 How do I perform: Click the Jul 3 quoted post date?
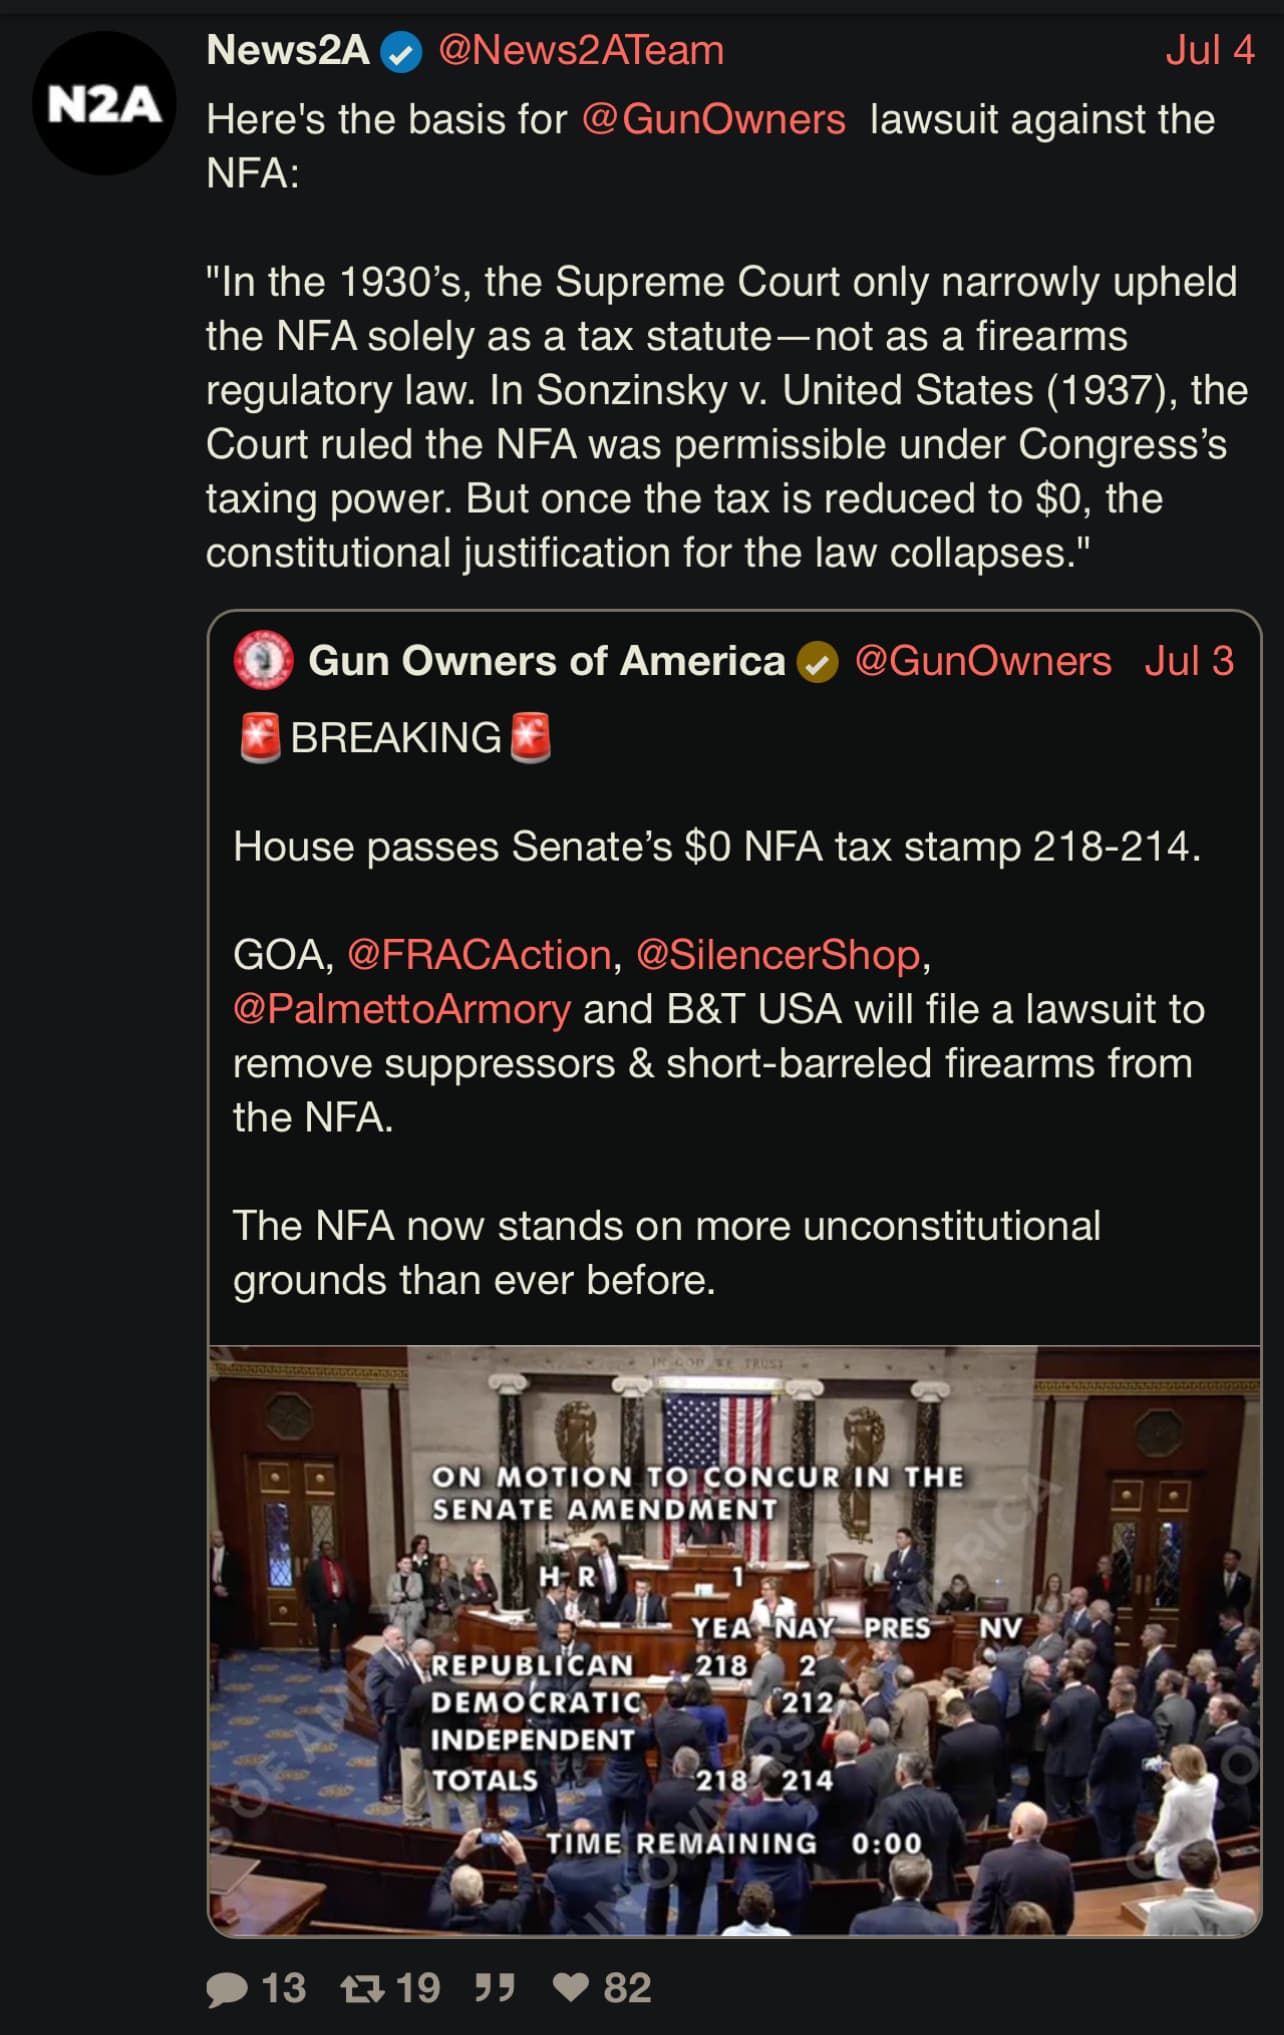click(1189, 661)
